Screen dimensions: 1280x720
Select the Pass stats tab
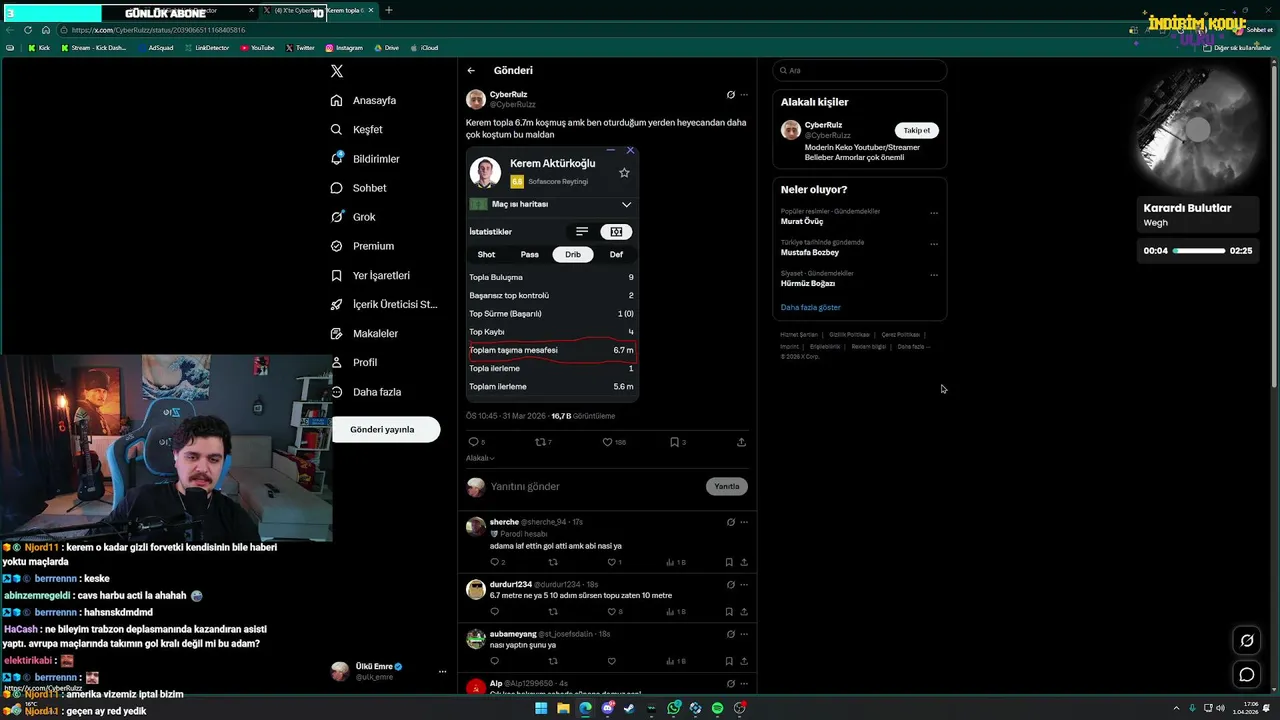[x=529, y=254]
